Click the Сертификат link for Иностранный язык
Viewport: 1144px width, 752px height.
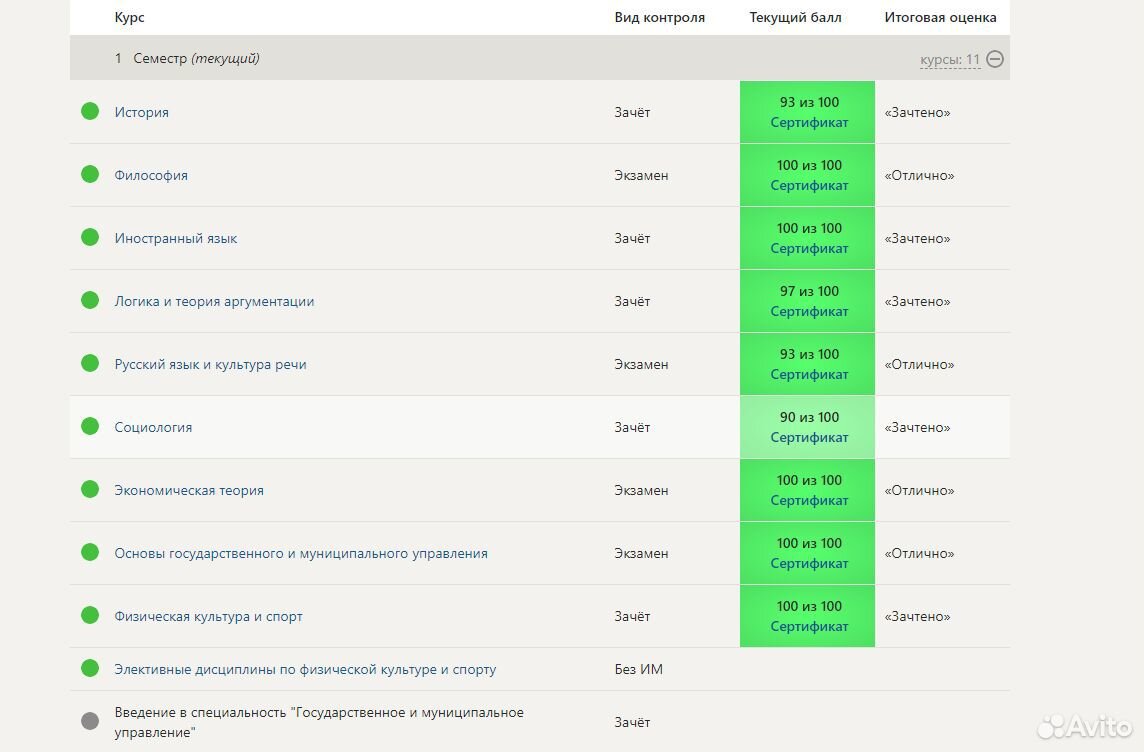pyautogui.click(x=809, y=249)
